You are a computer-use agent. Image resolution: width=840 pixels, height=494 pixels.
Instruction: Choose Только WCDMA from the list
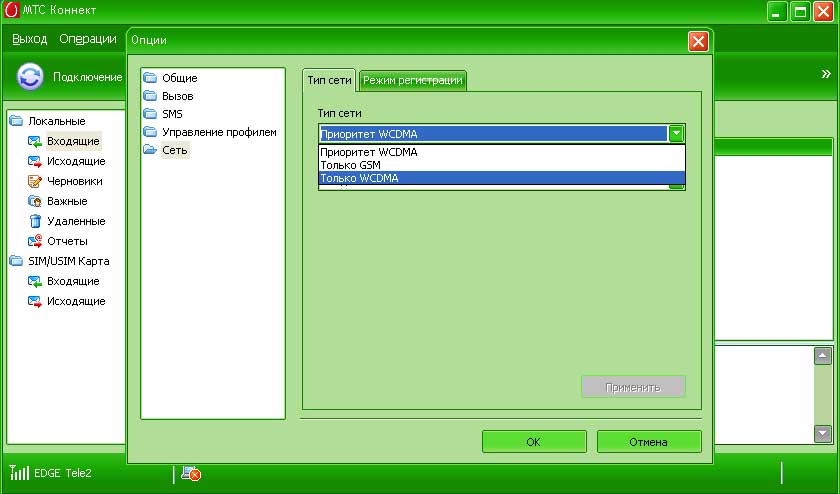[x=501, y=178]
